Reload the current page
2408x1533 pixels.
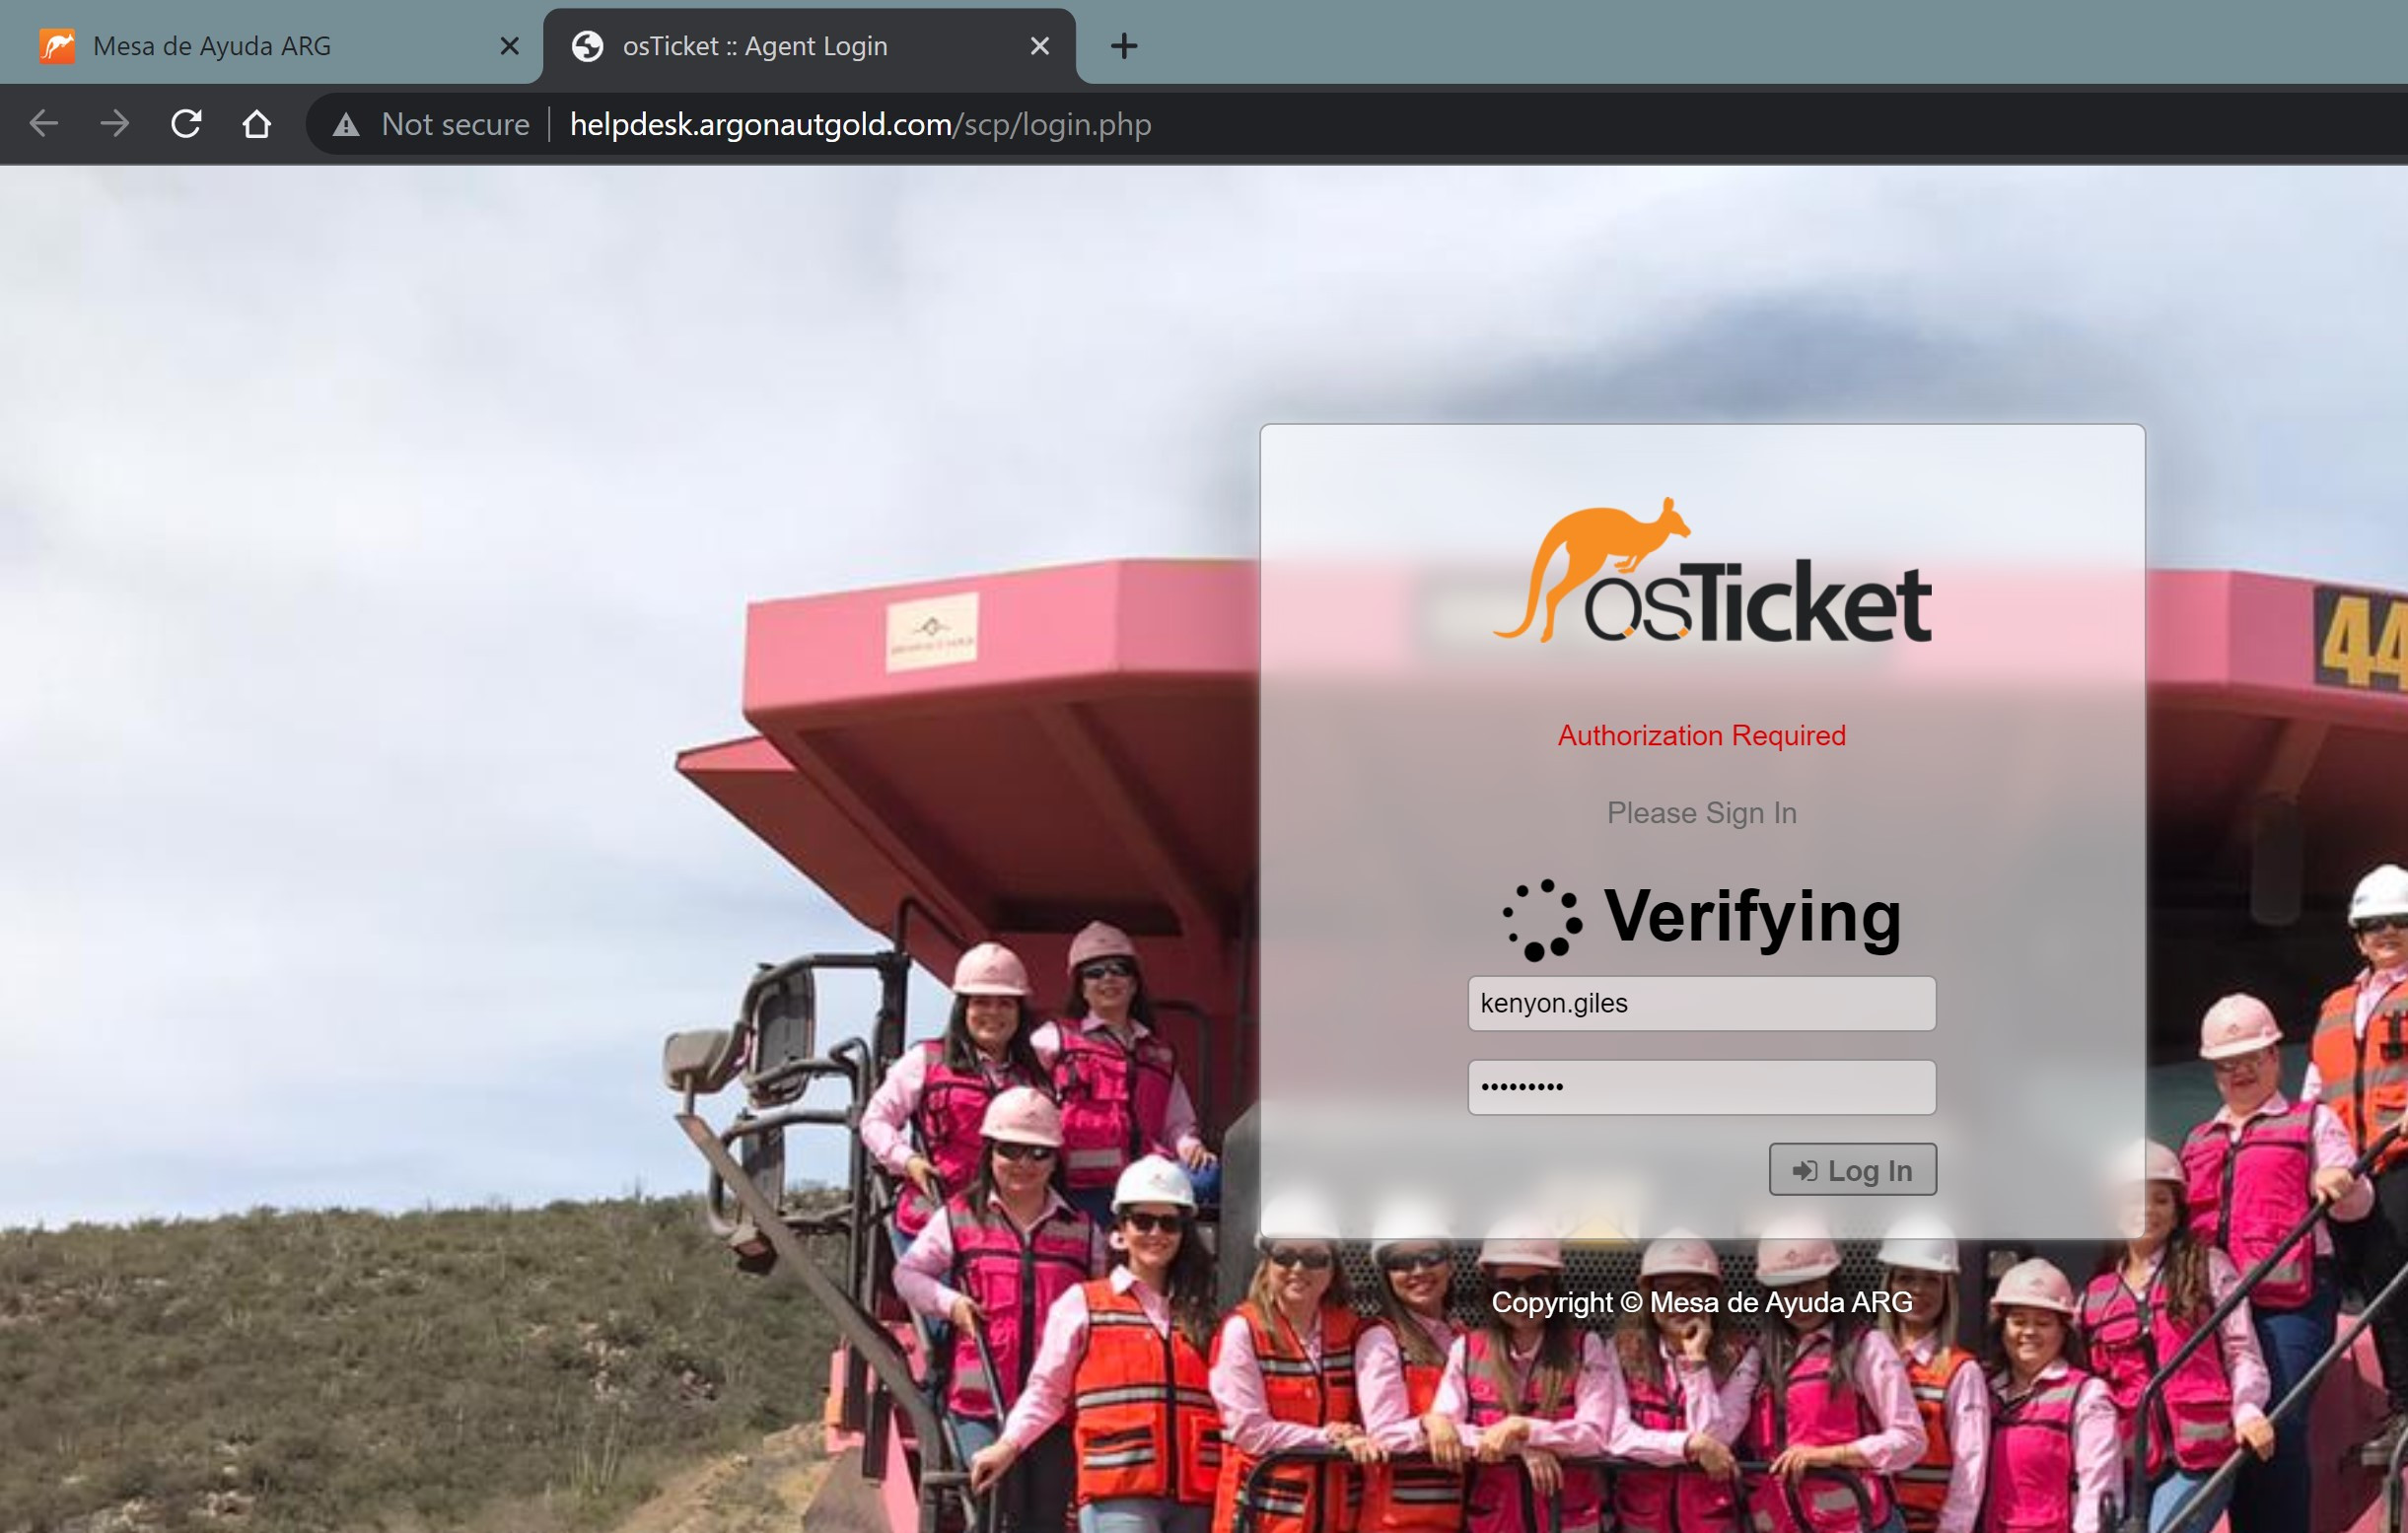pos(186,124)
